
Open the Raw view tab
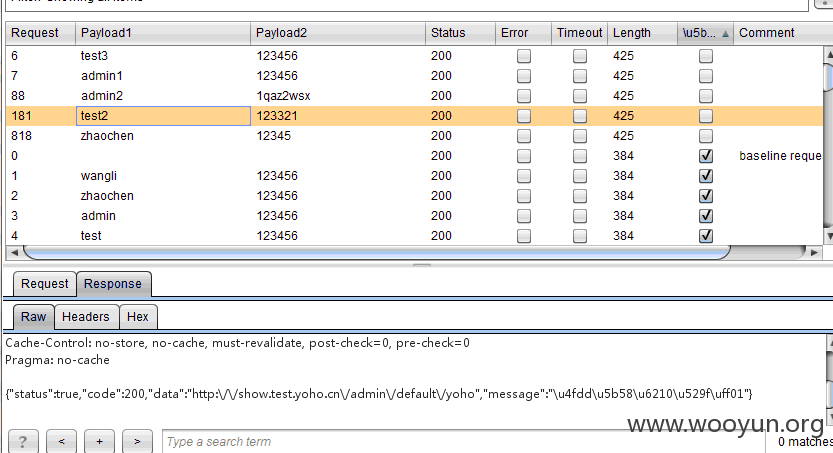pos(33,317)
